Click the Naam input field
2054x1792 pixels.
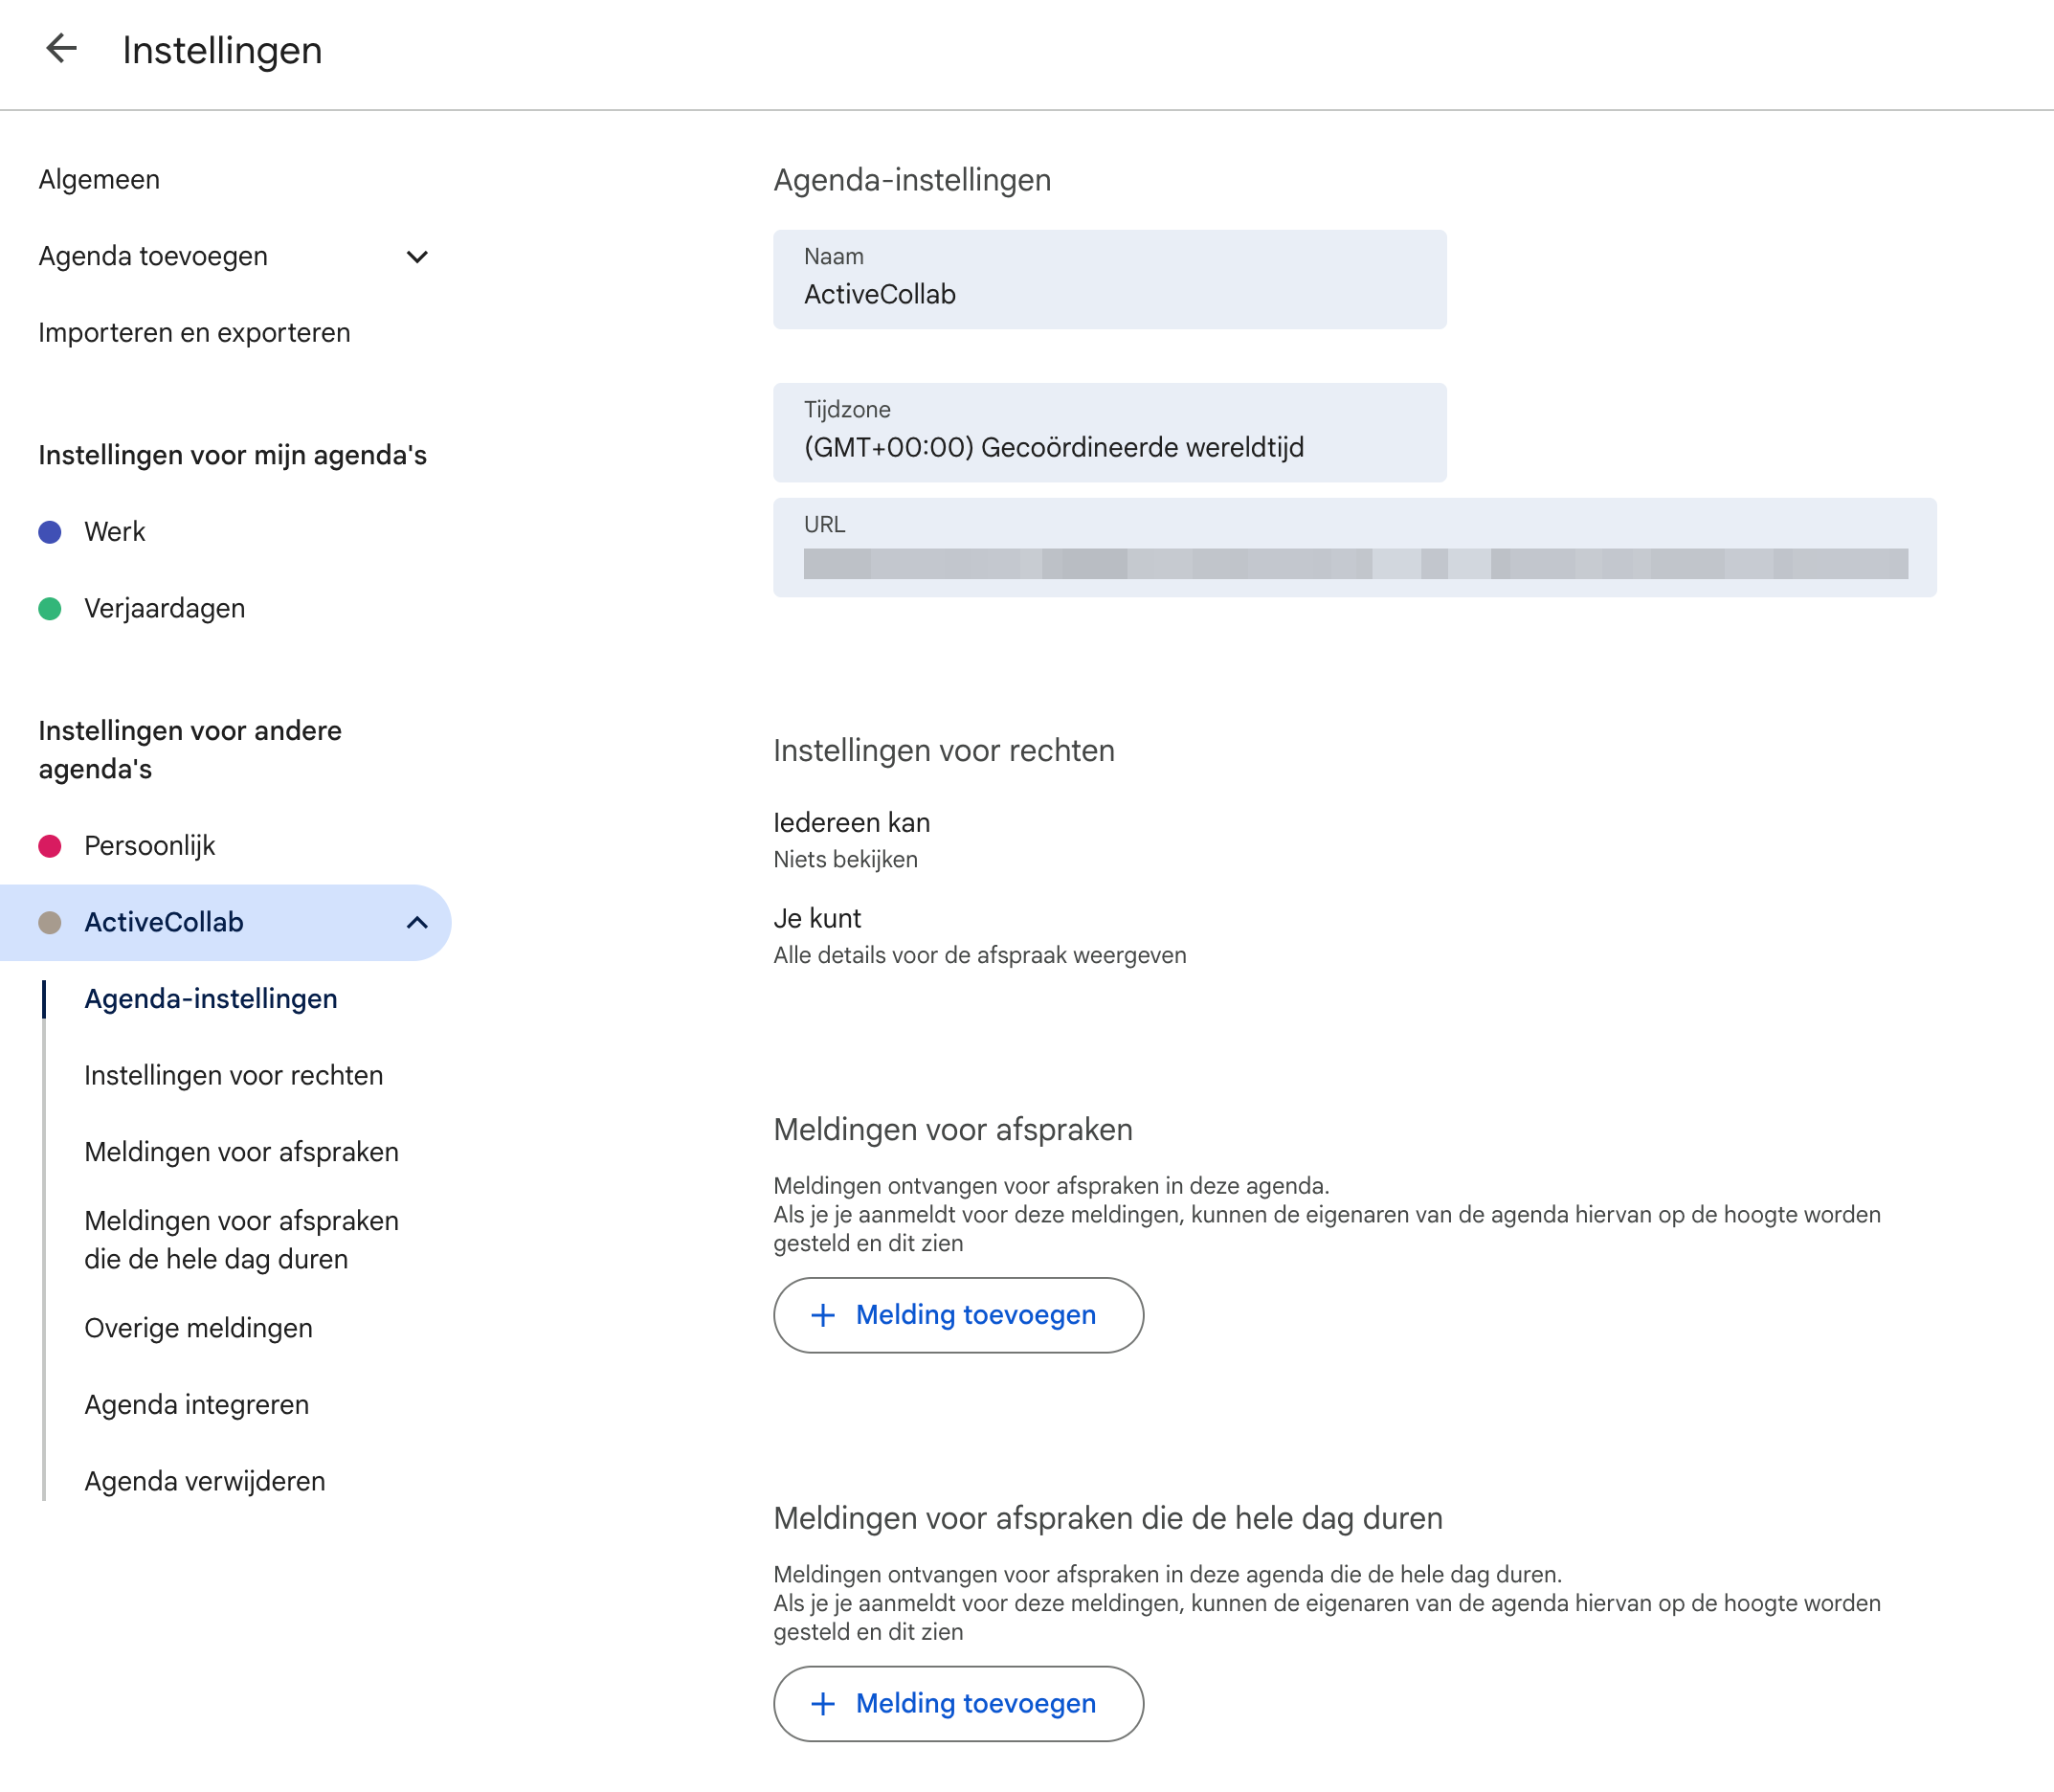(x=1110, y=280)
